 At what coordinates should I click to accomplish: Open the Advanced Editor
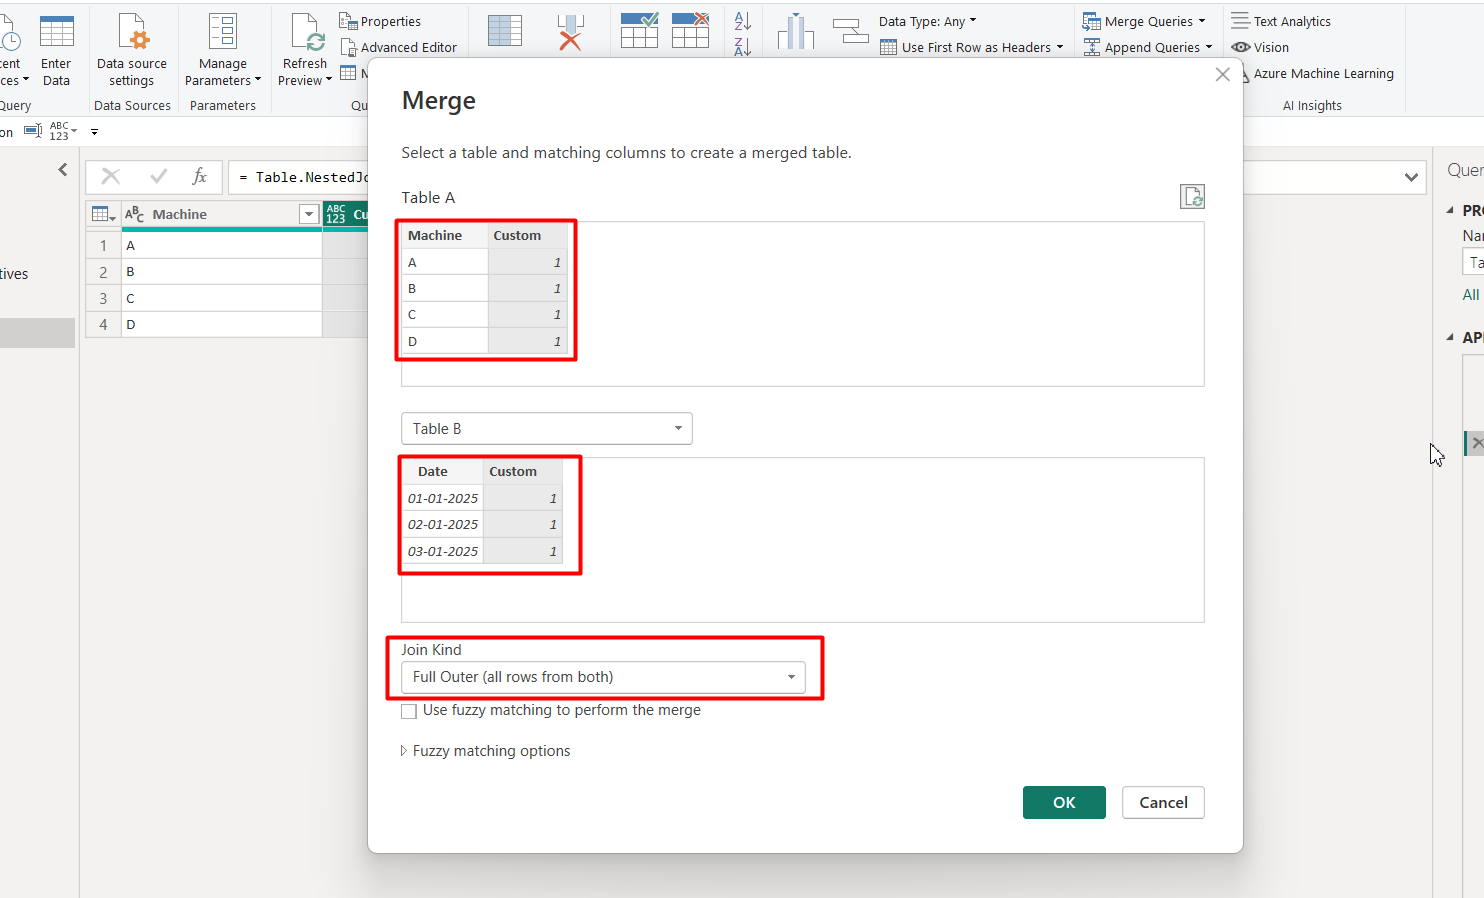pos(398,47)
